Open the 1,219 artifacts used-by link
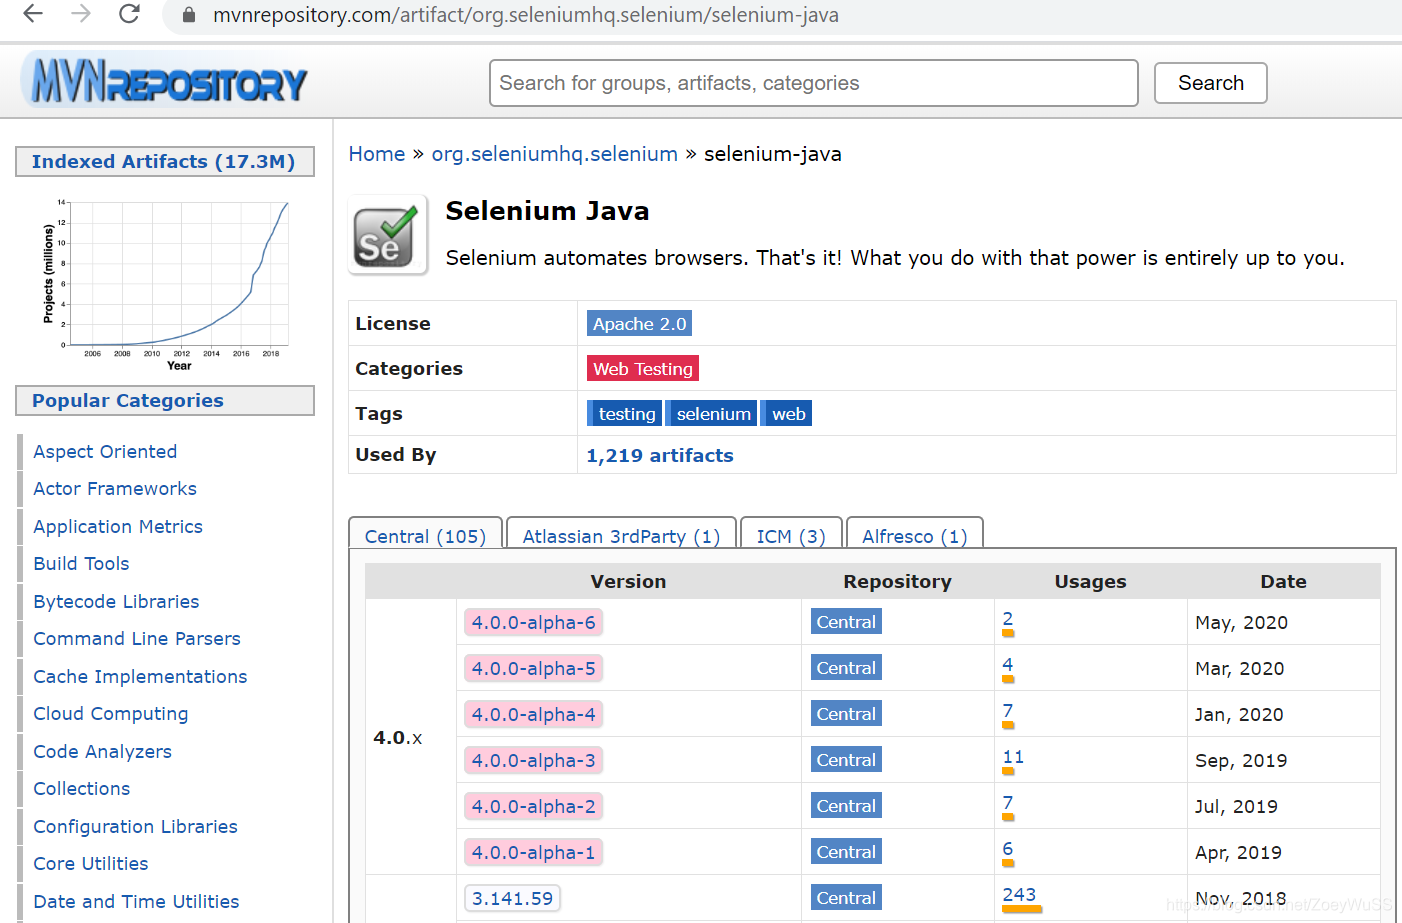 [659, 456]
